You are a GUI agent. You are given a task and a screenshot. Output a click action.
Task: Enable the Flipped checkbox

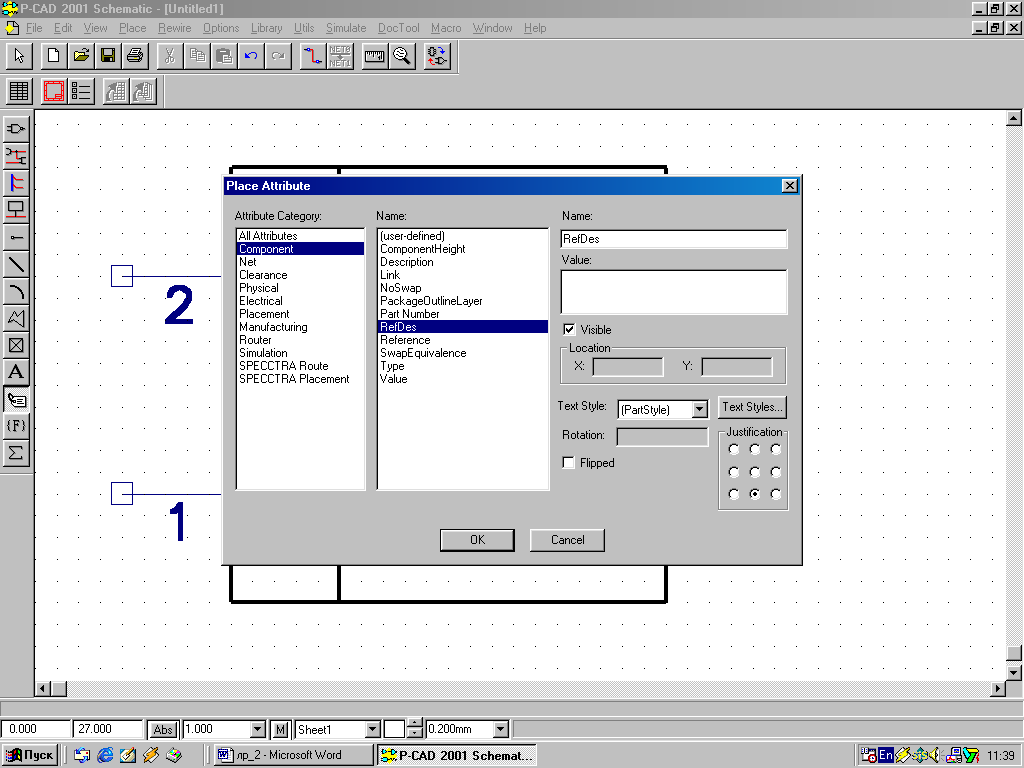pyautogui.click(x=569, y=462)
